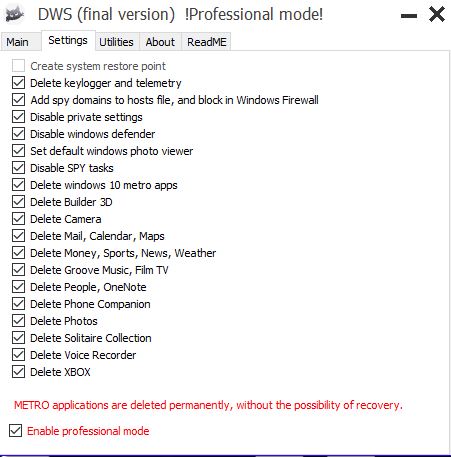The width and height of the screenshot is (451, 457).
Task: Toggle Delete Solitaire Collection checkbox
Action: tap(18, 338)
